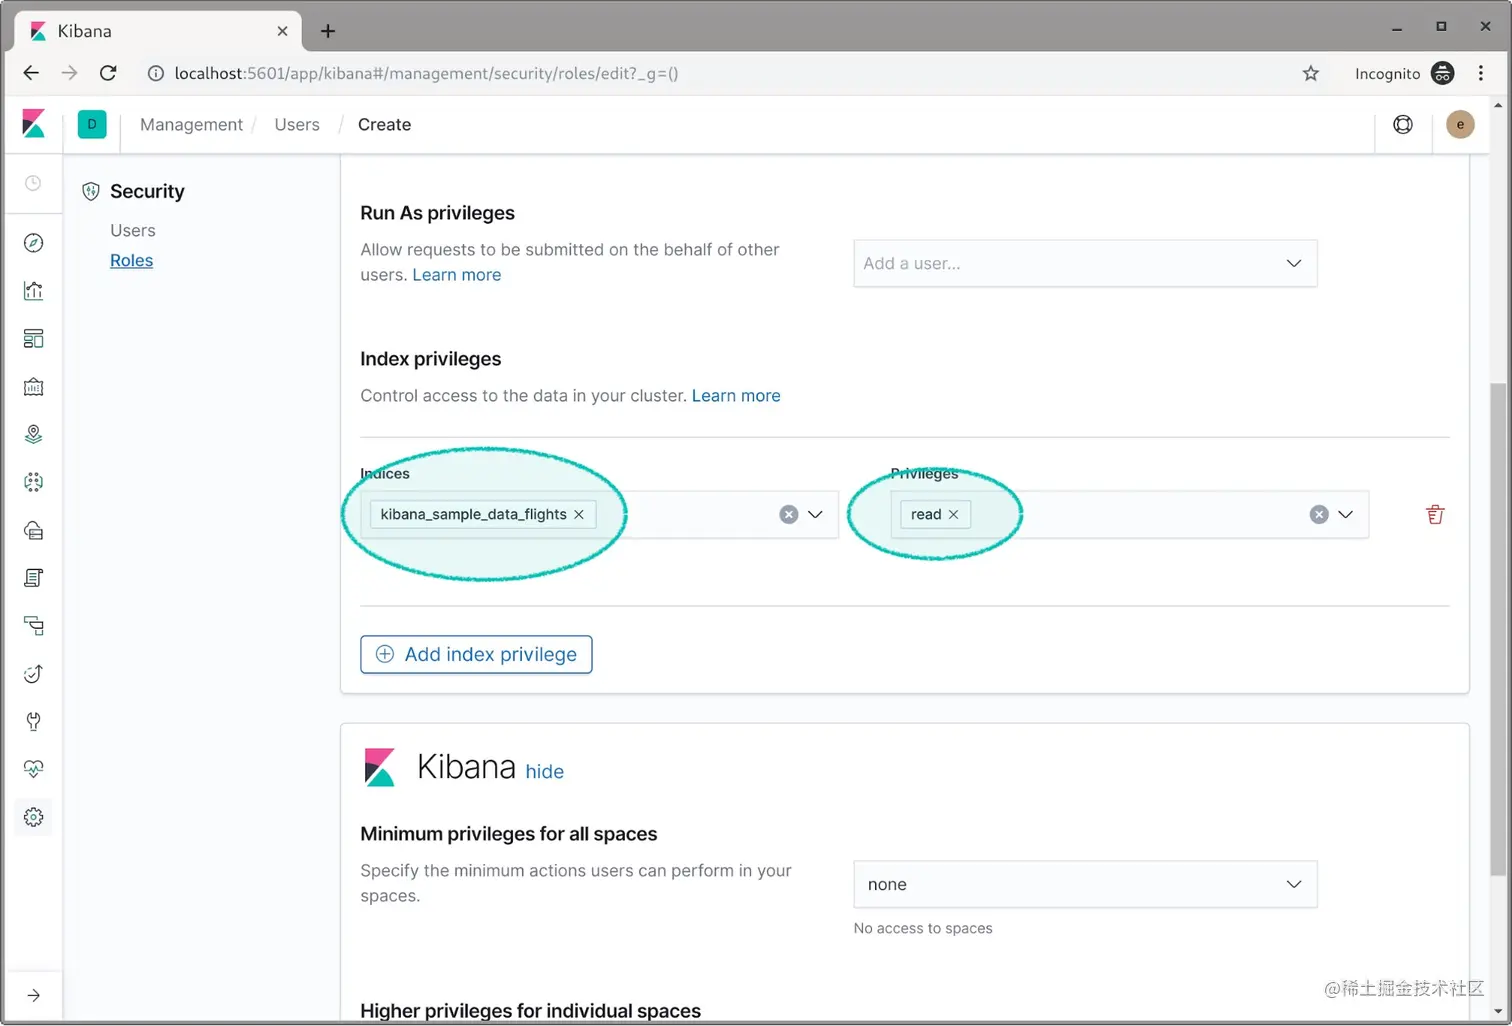
Task: Click Add index privilege button
Action: 476,654
